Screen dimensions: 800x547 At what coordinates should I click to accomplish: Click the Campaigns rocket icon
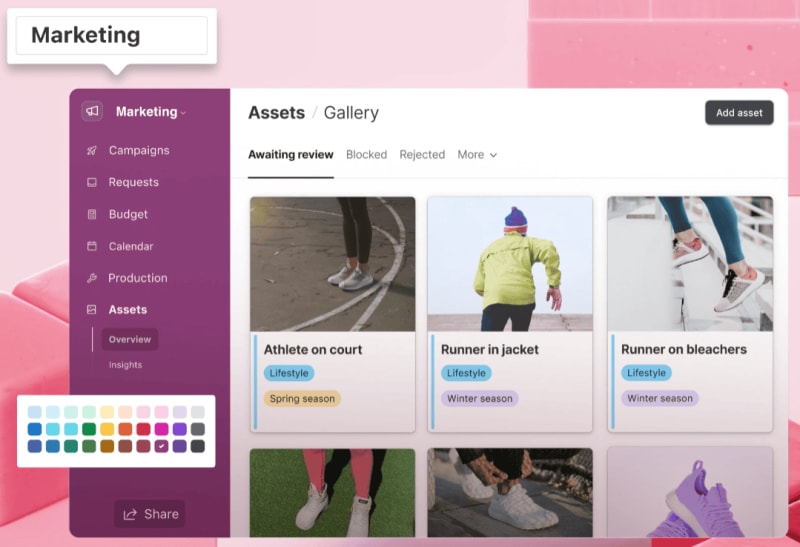click(x=91, y=151)
